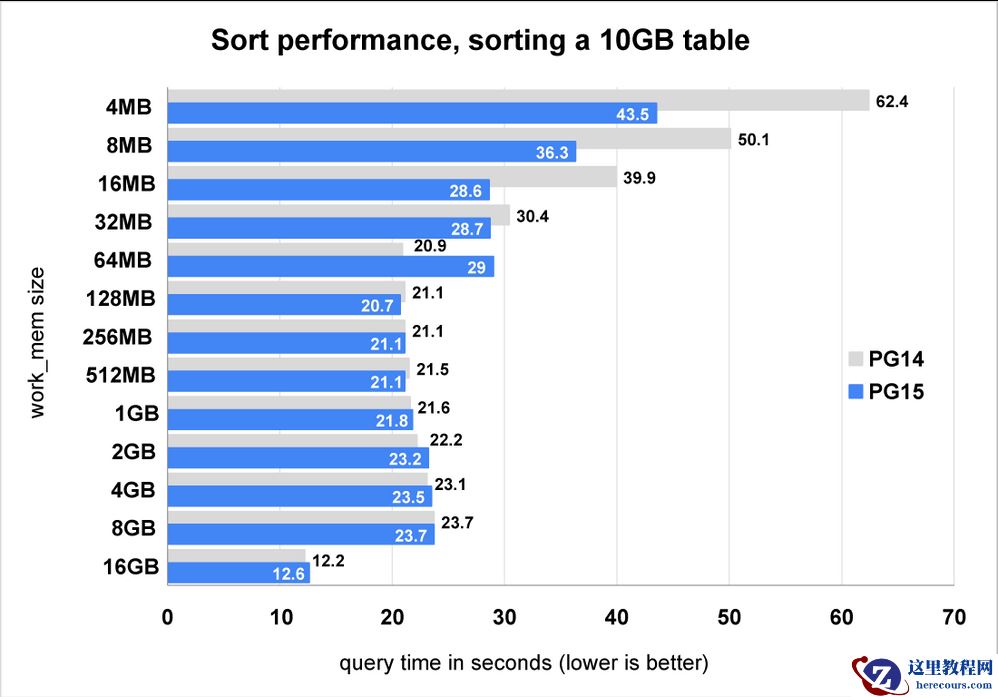Select the 16GB blue bar labeled 12.6
Screen dimensions: 998x697
point(238,573)
